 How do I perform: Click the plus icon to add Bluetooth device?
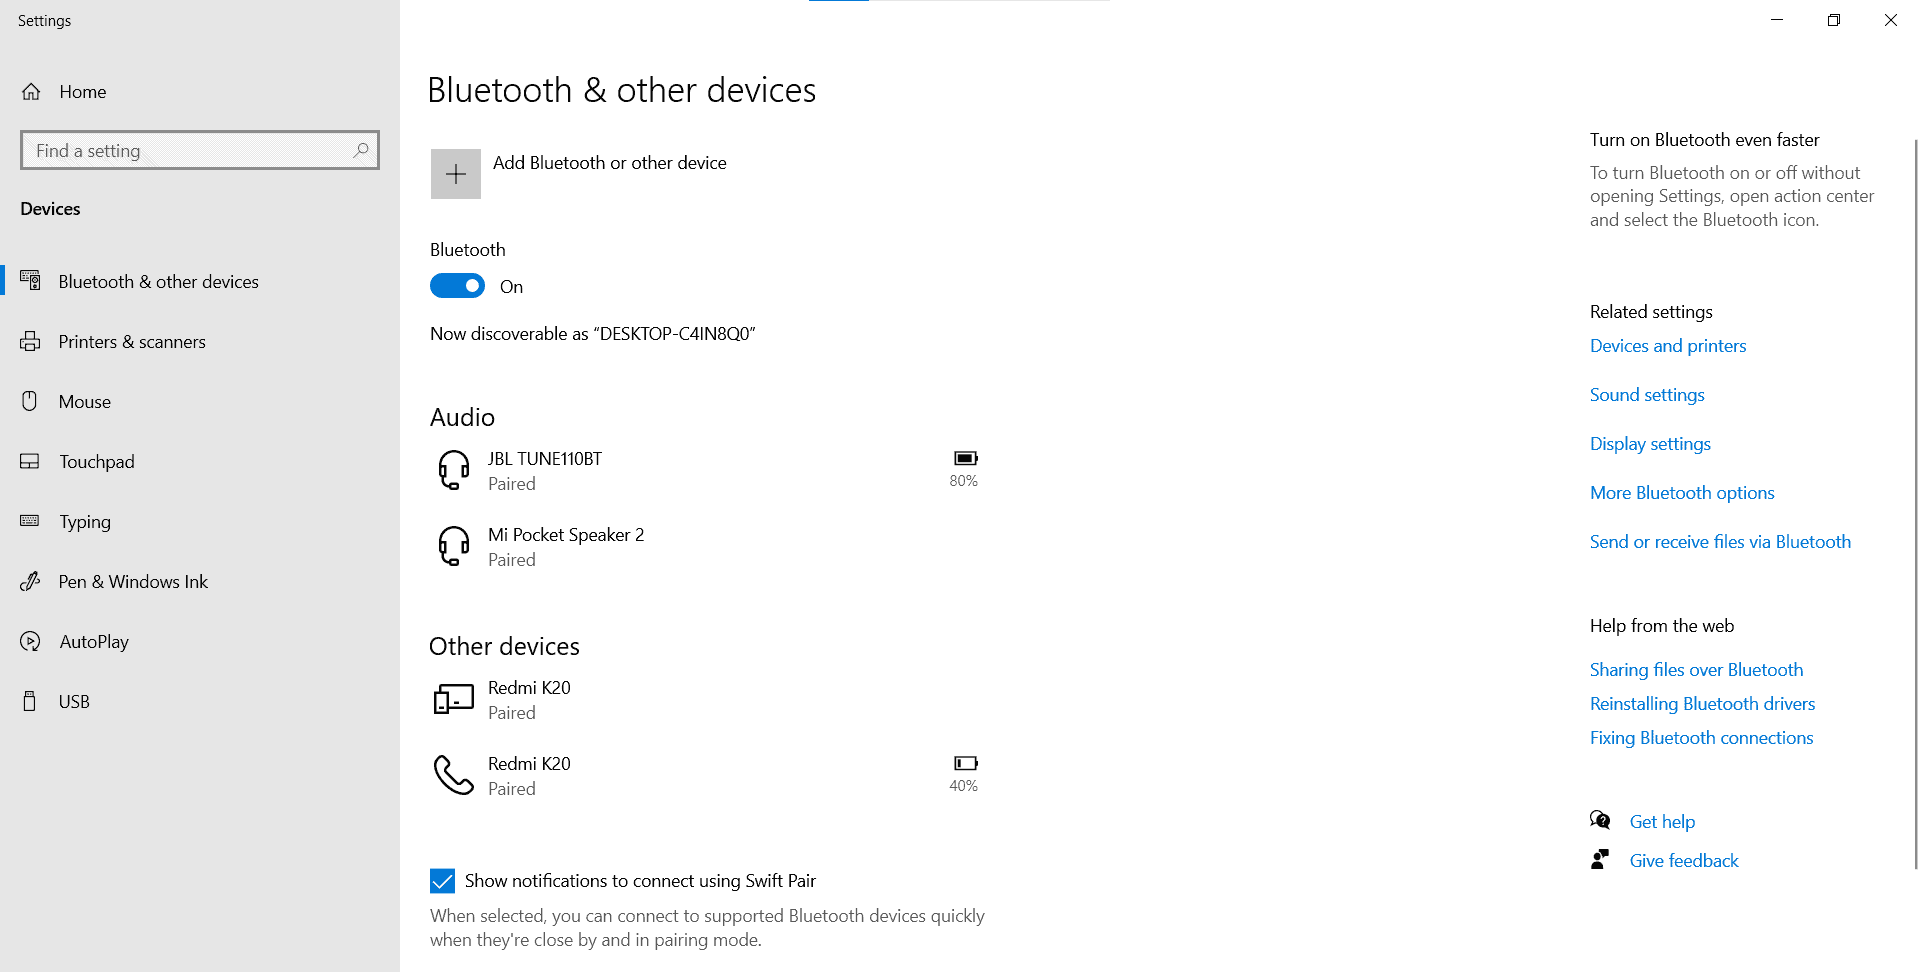click(455, 174)
